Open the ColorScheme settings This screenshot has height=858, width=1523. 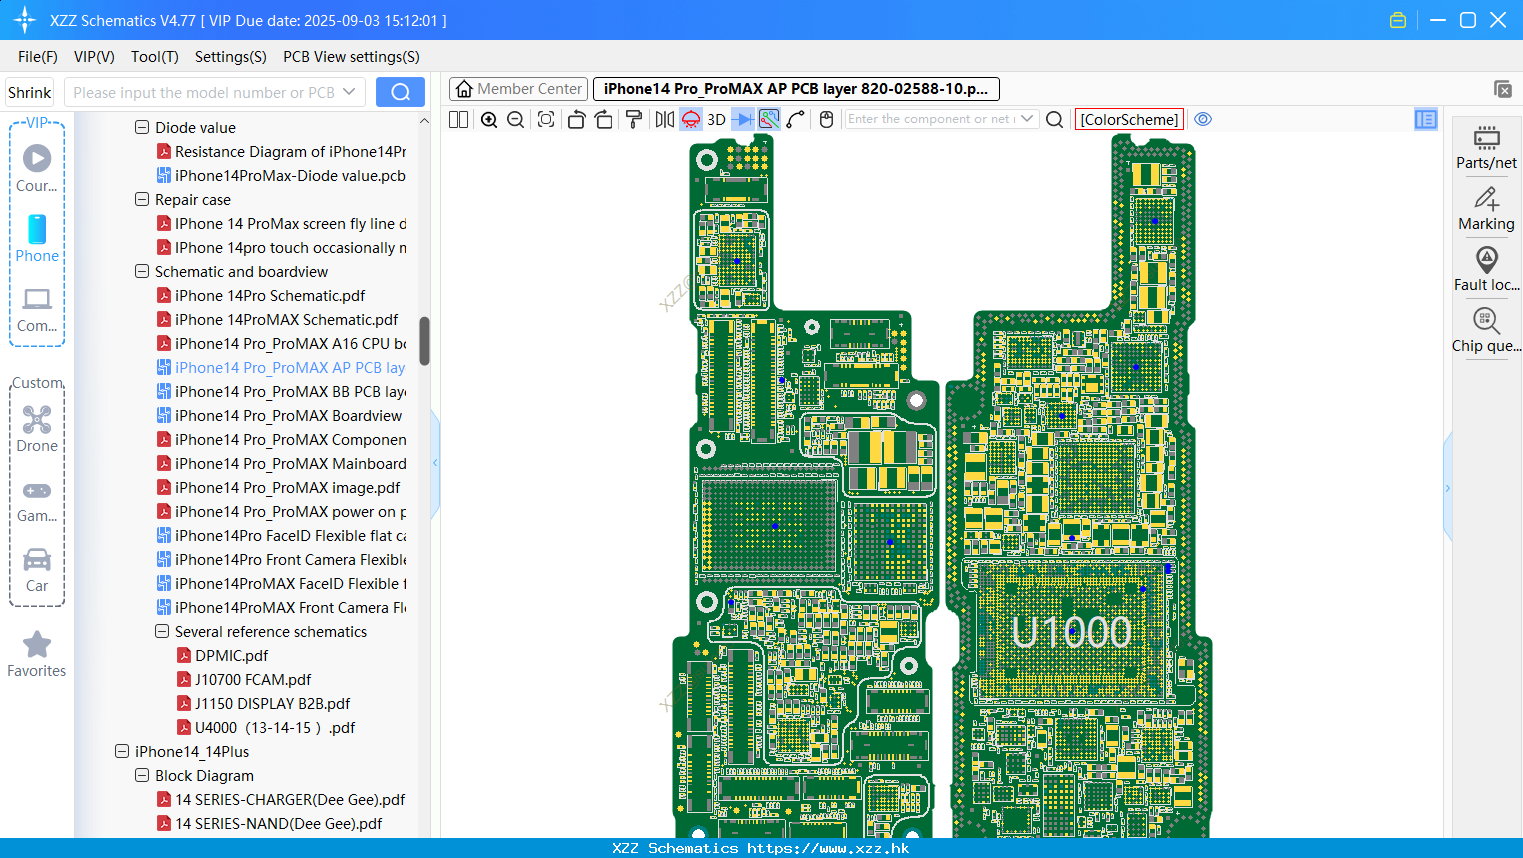pyautogui.click(x=1129, y=119)
